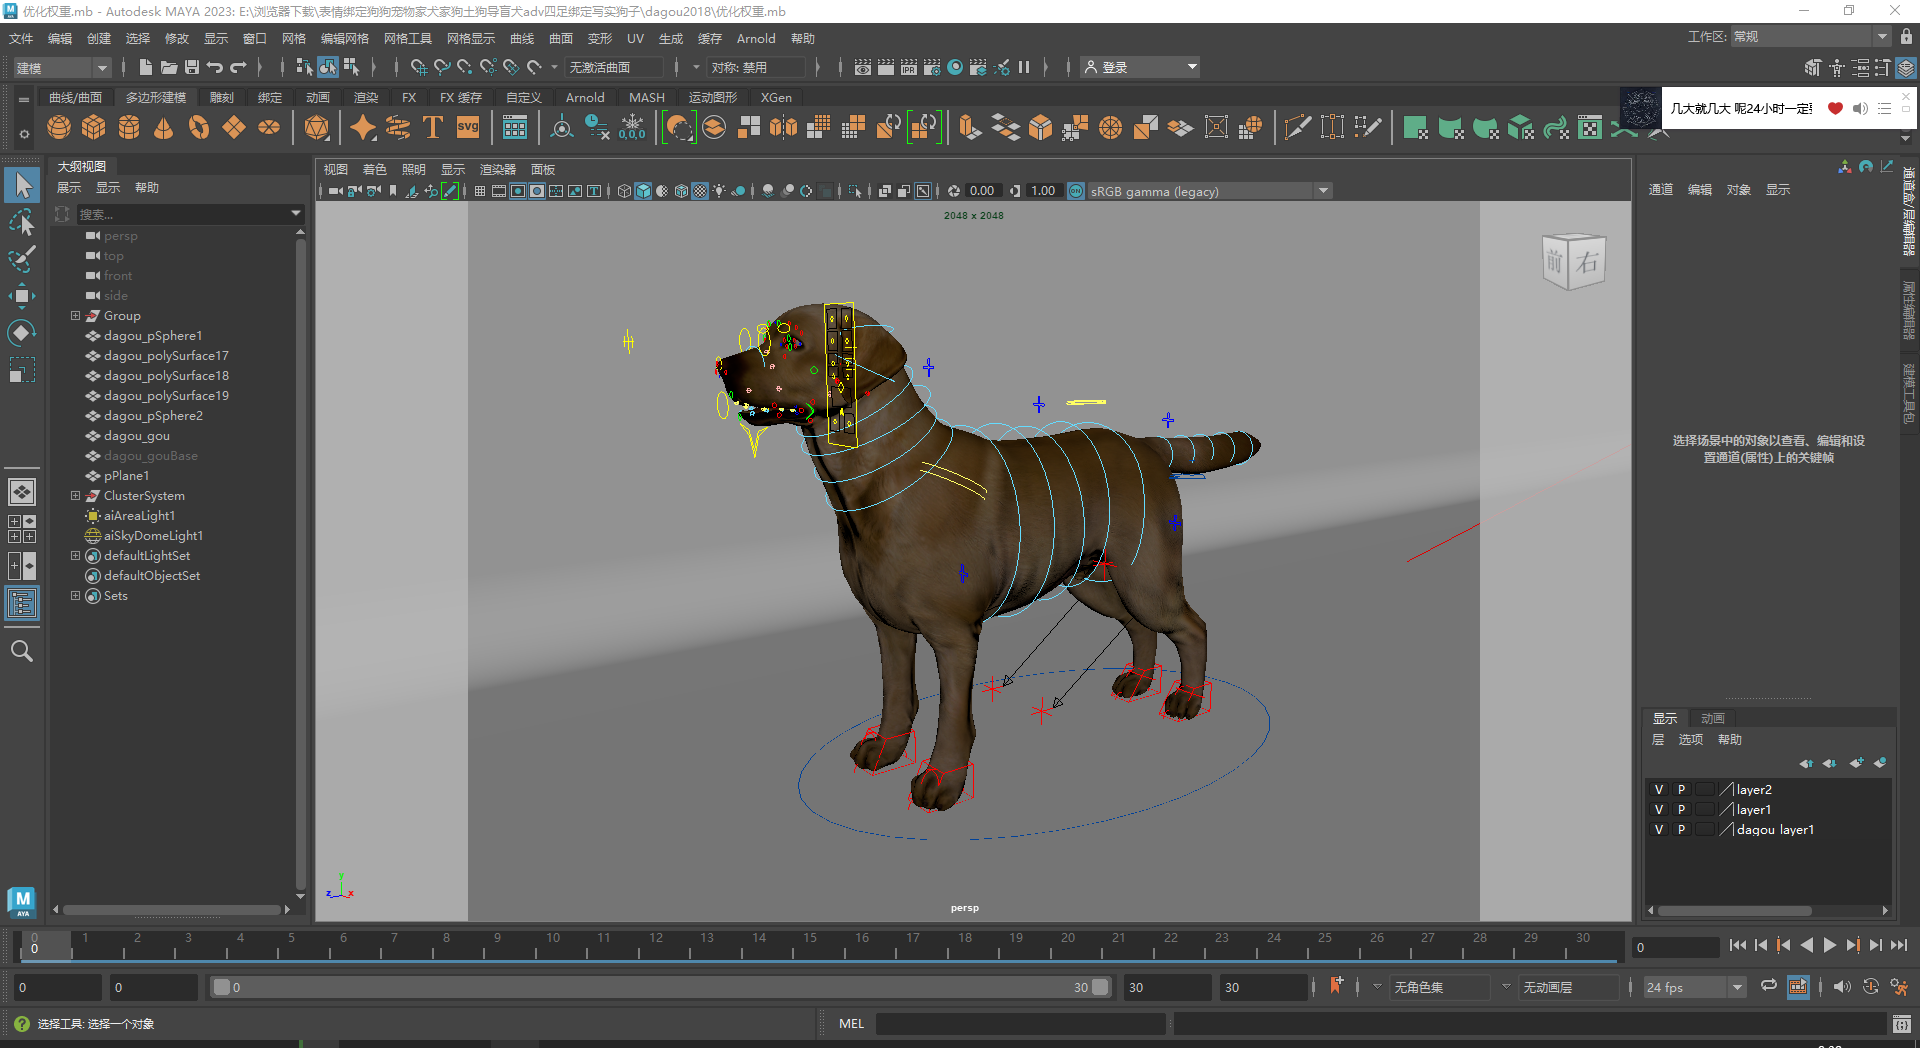Toggle visibility V of layer2
Image resolution: width=1920 pixels, height=1048 pixels.
(1659, 790)
